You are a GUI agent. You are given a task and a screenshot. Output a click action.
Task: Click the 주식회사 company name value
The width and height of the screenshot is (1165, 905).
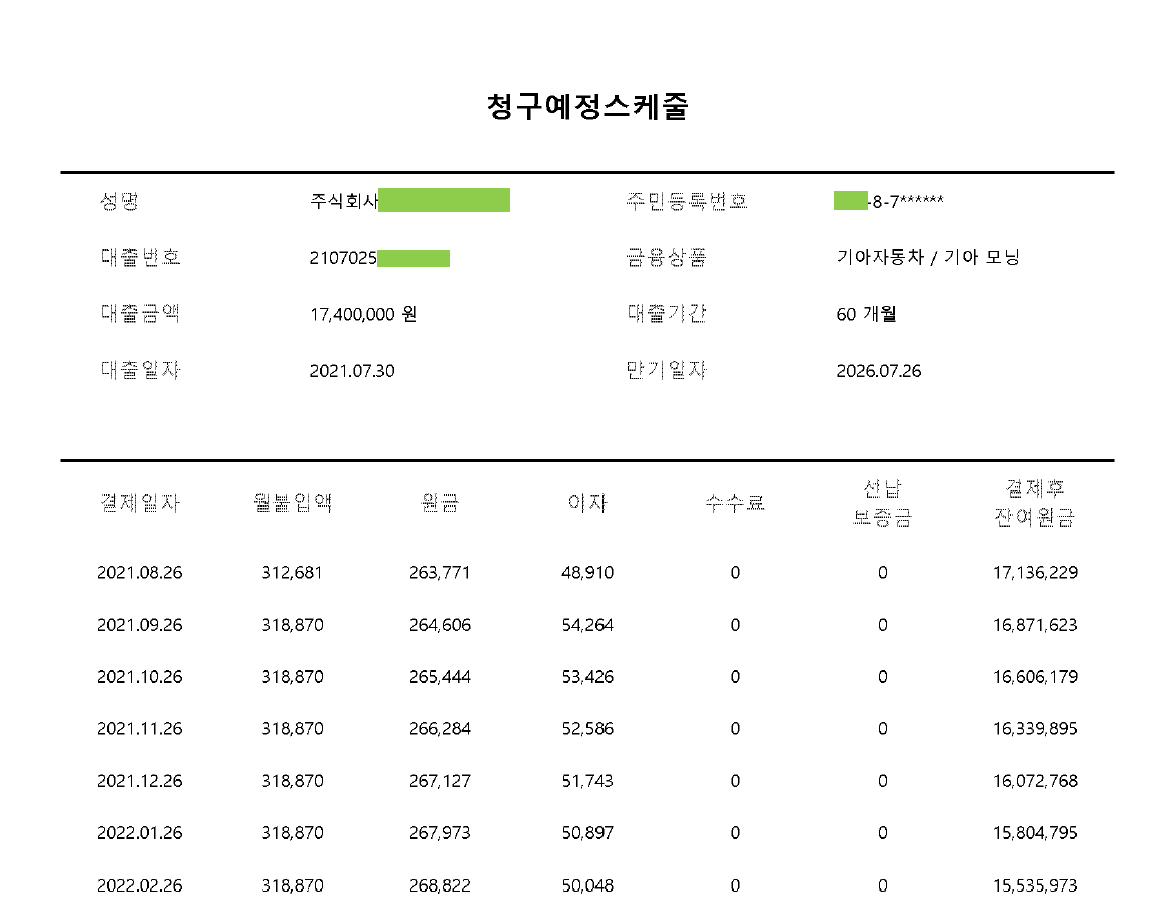coord(344,201)
